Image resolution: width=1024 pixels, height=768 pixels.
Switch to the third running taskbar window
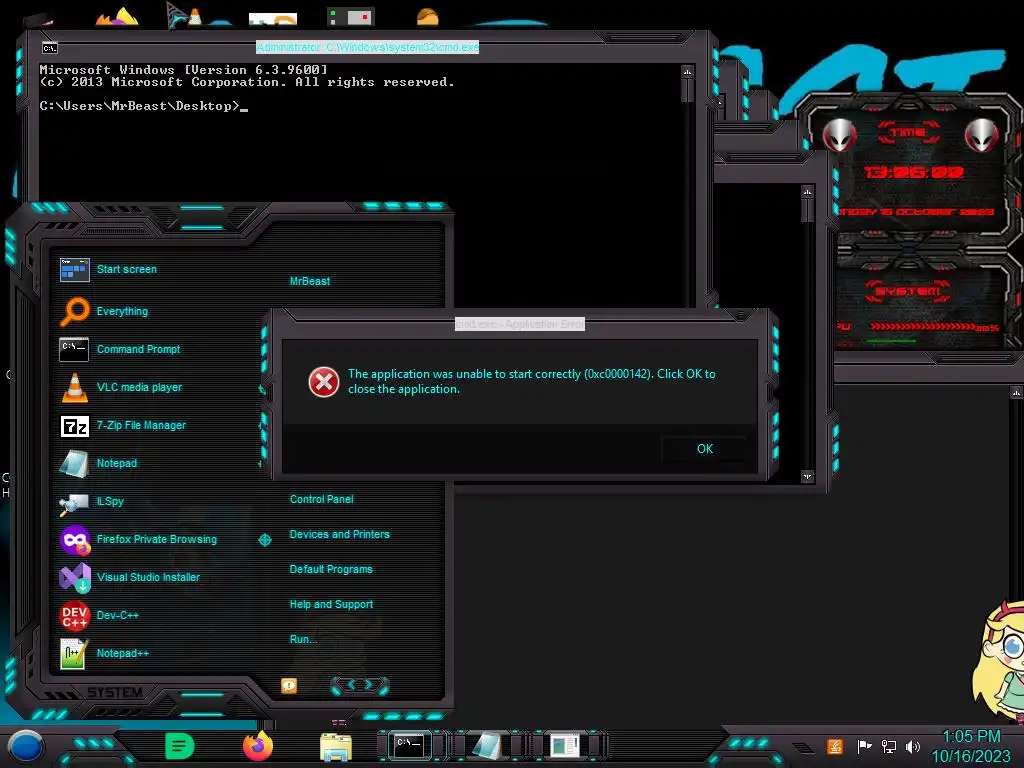[566, 745]
